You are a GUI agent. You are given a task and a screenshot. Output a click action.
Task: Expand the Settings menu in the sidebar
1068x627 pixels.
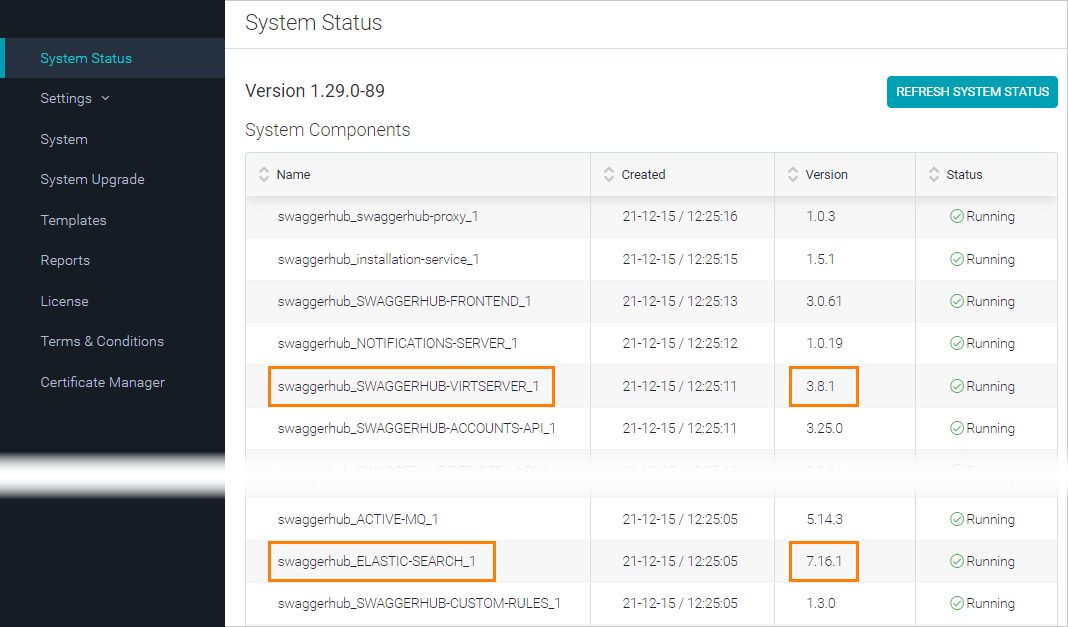coord(66,98)
